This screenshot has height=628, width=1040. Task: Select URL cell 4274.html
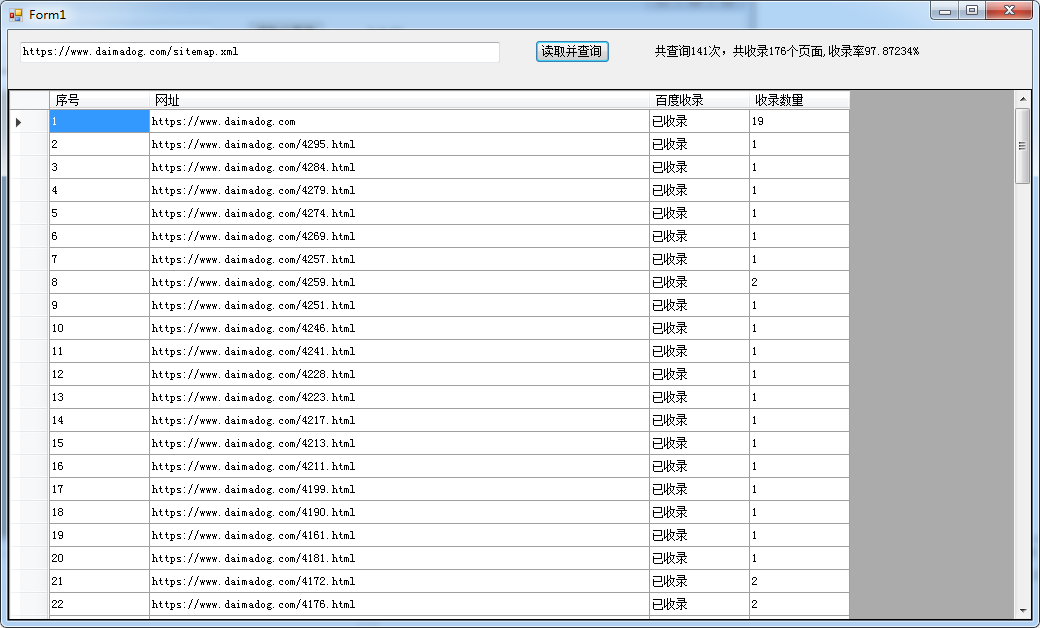click(x=399, y=214)
